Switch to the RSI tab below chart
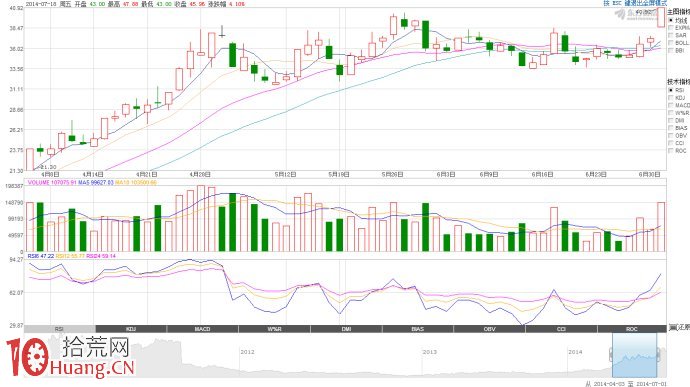This screenshot has height=387, width=690. [59, 329]
